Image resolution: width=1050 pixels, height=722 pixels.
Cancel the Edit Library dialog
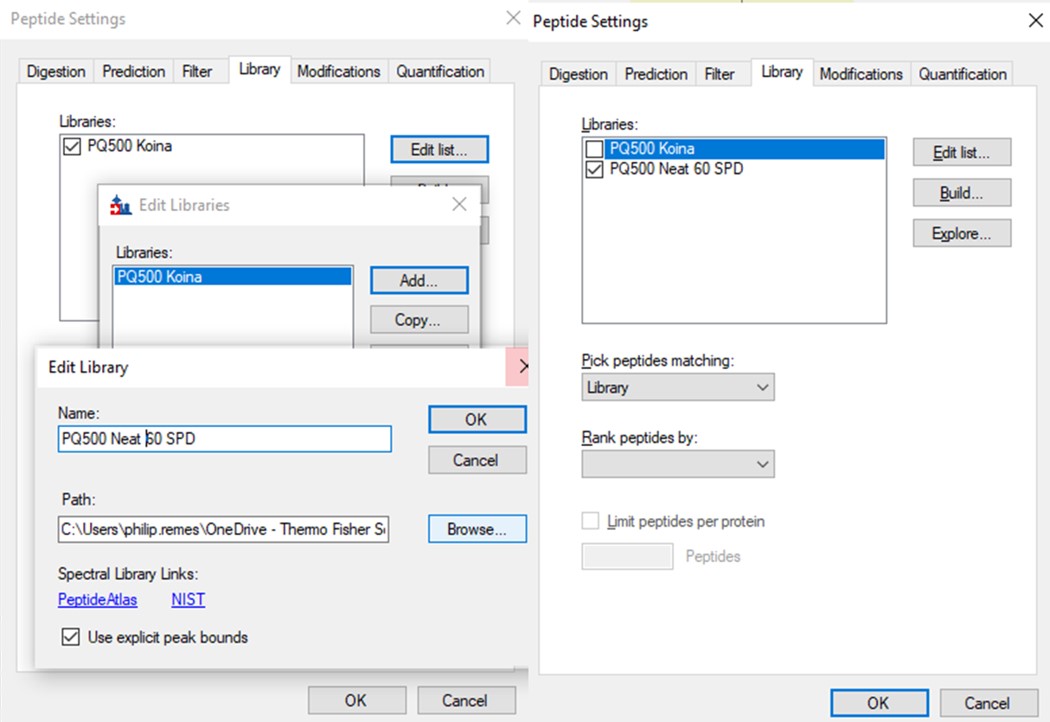(477, 460)
